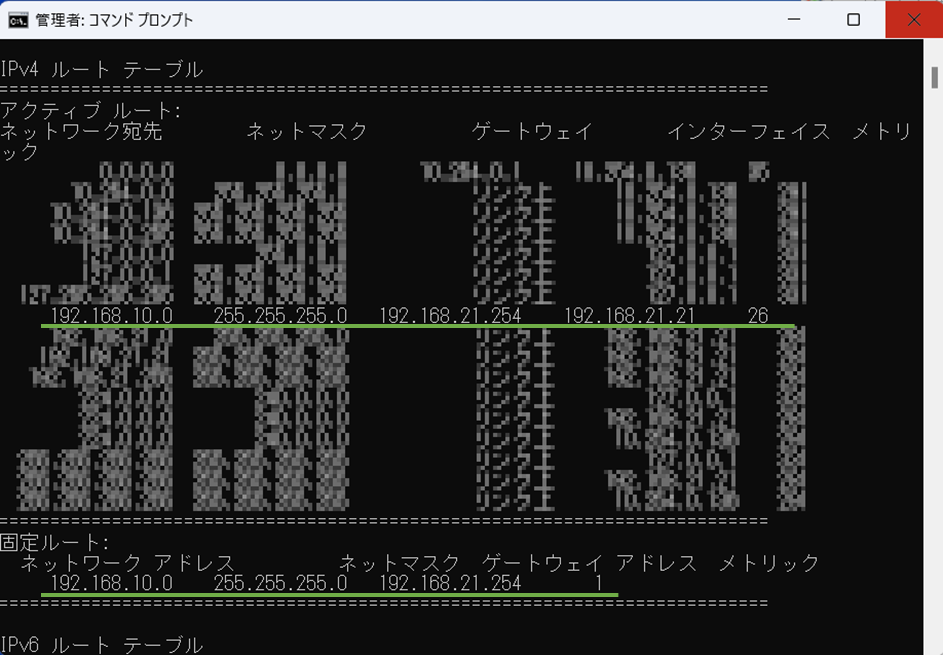Click 255.255.255.0 in the active routes row
This screenshot has height=655, width=943.
pos(280,316)
